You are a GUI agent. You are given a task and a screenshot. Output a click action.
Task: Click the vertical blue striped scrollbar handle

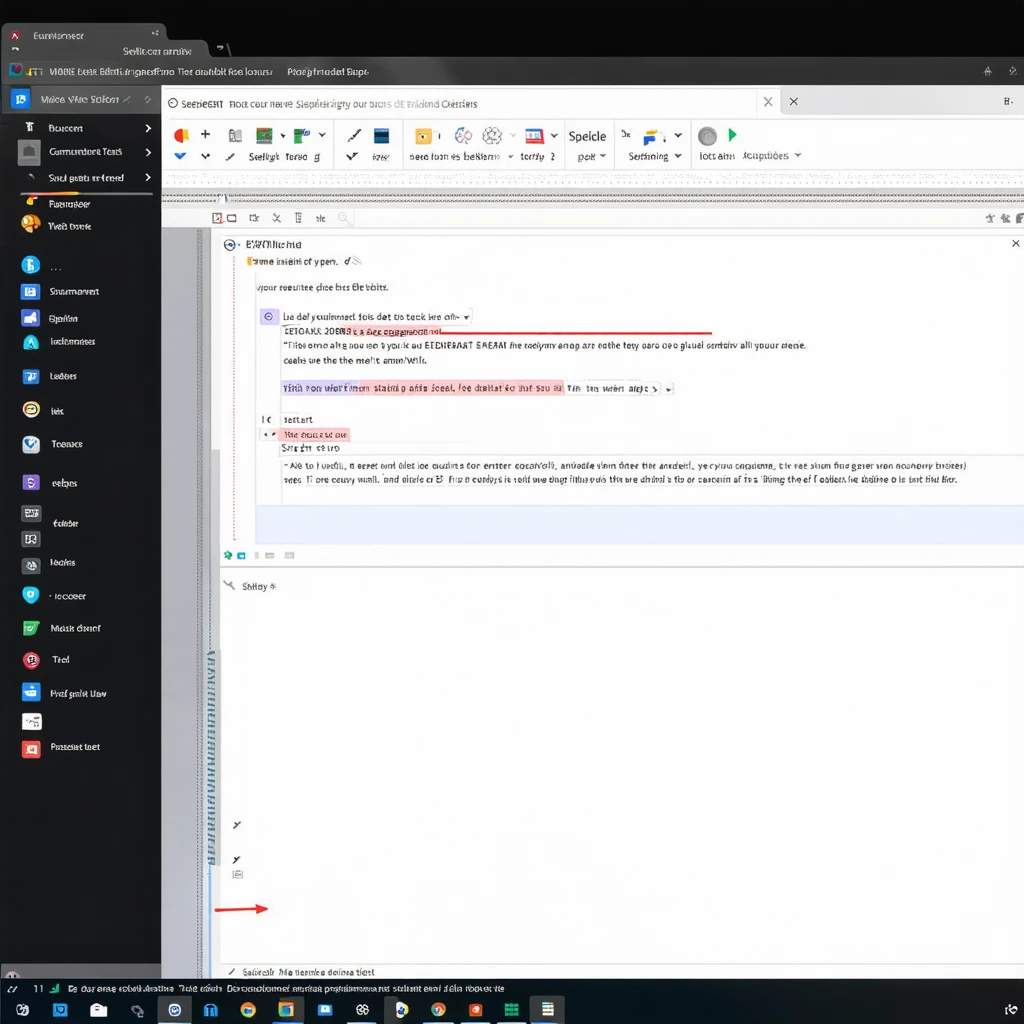click(x=212, y=758)
